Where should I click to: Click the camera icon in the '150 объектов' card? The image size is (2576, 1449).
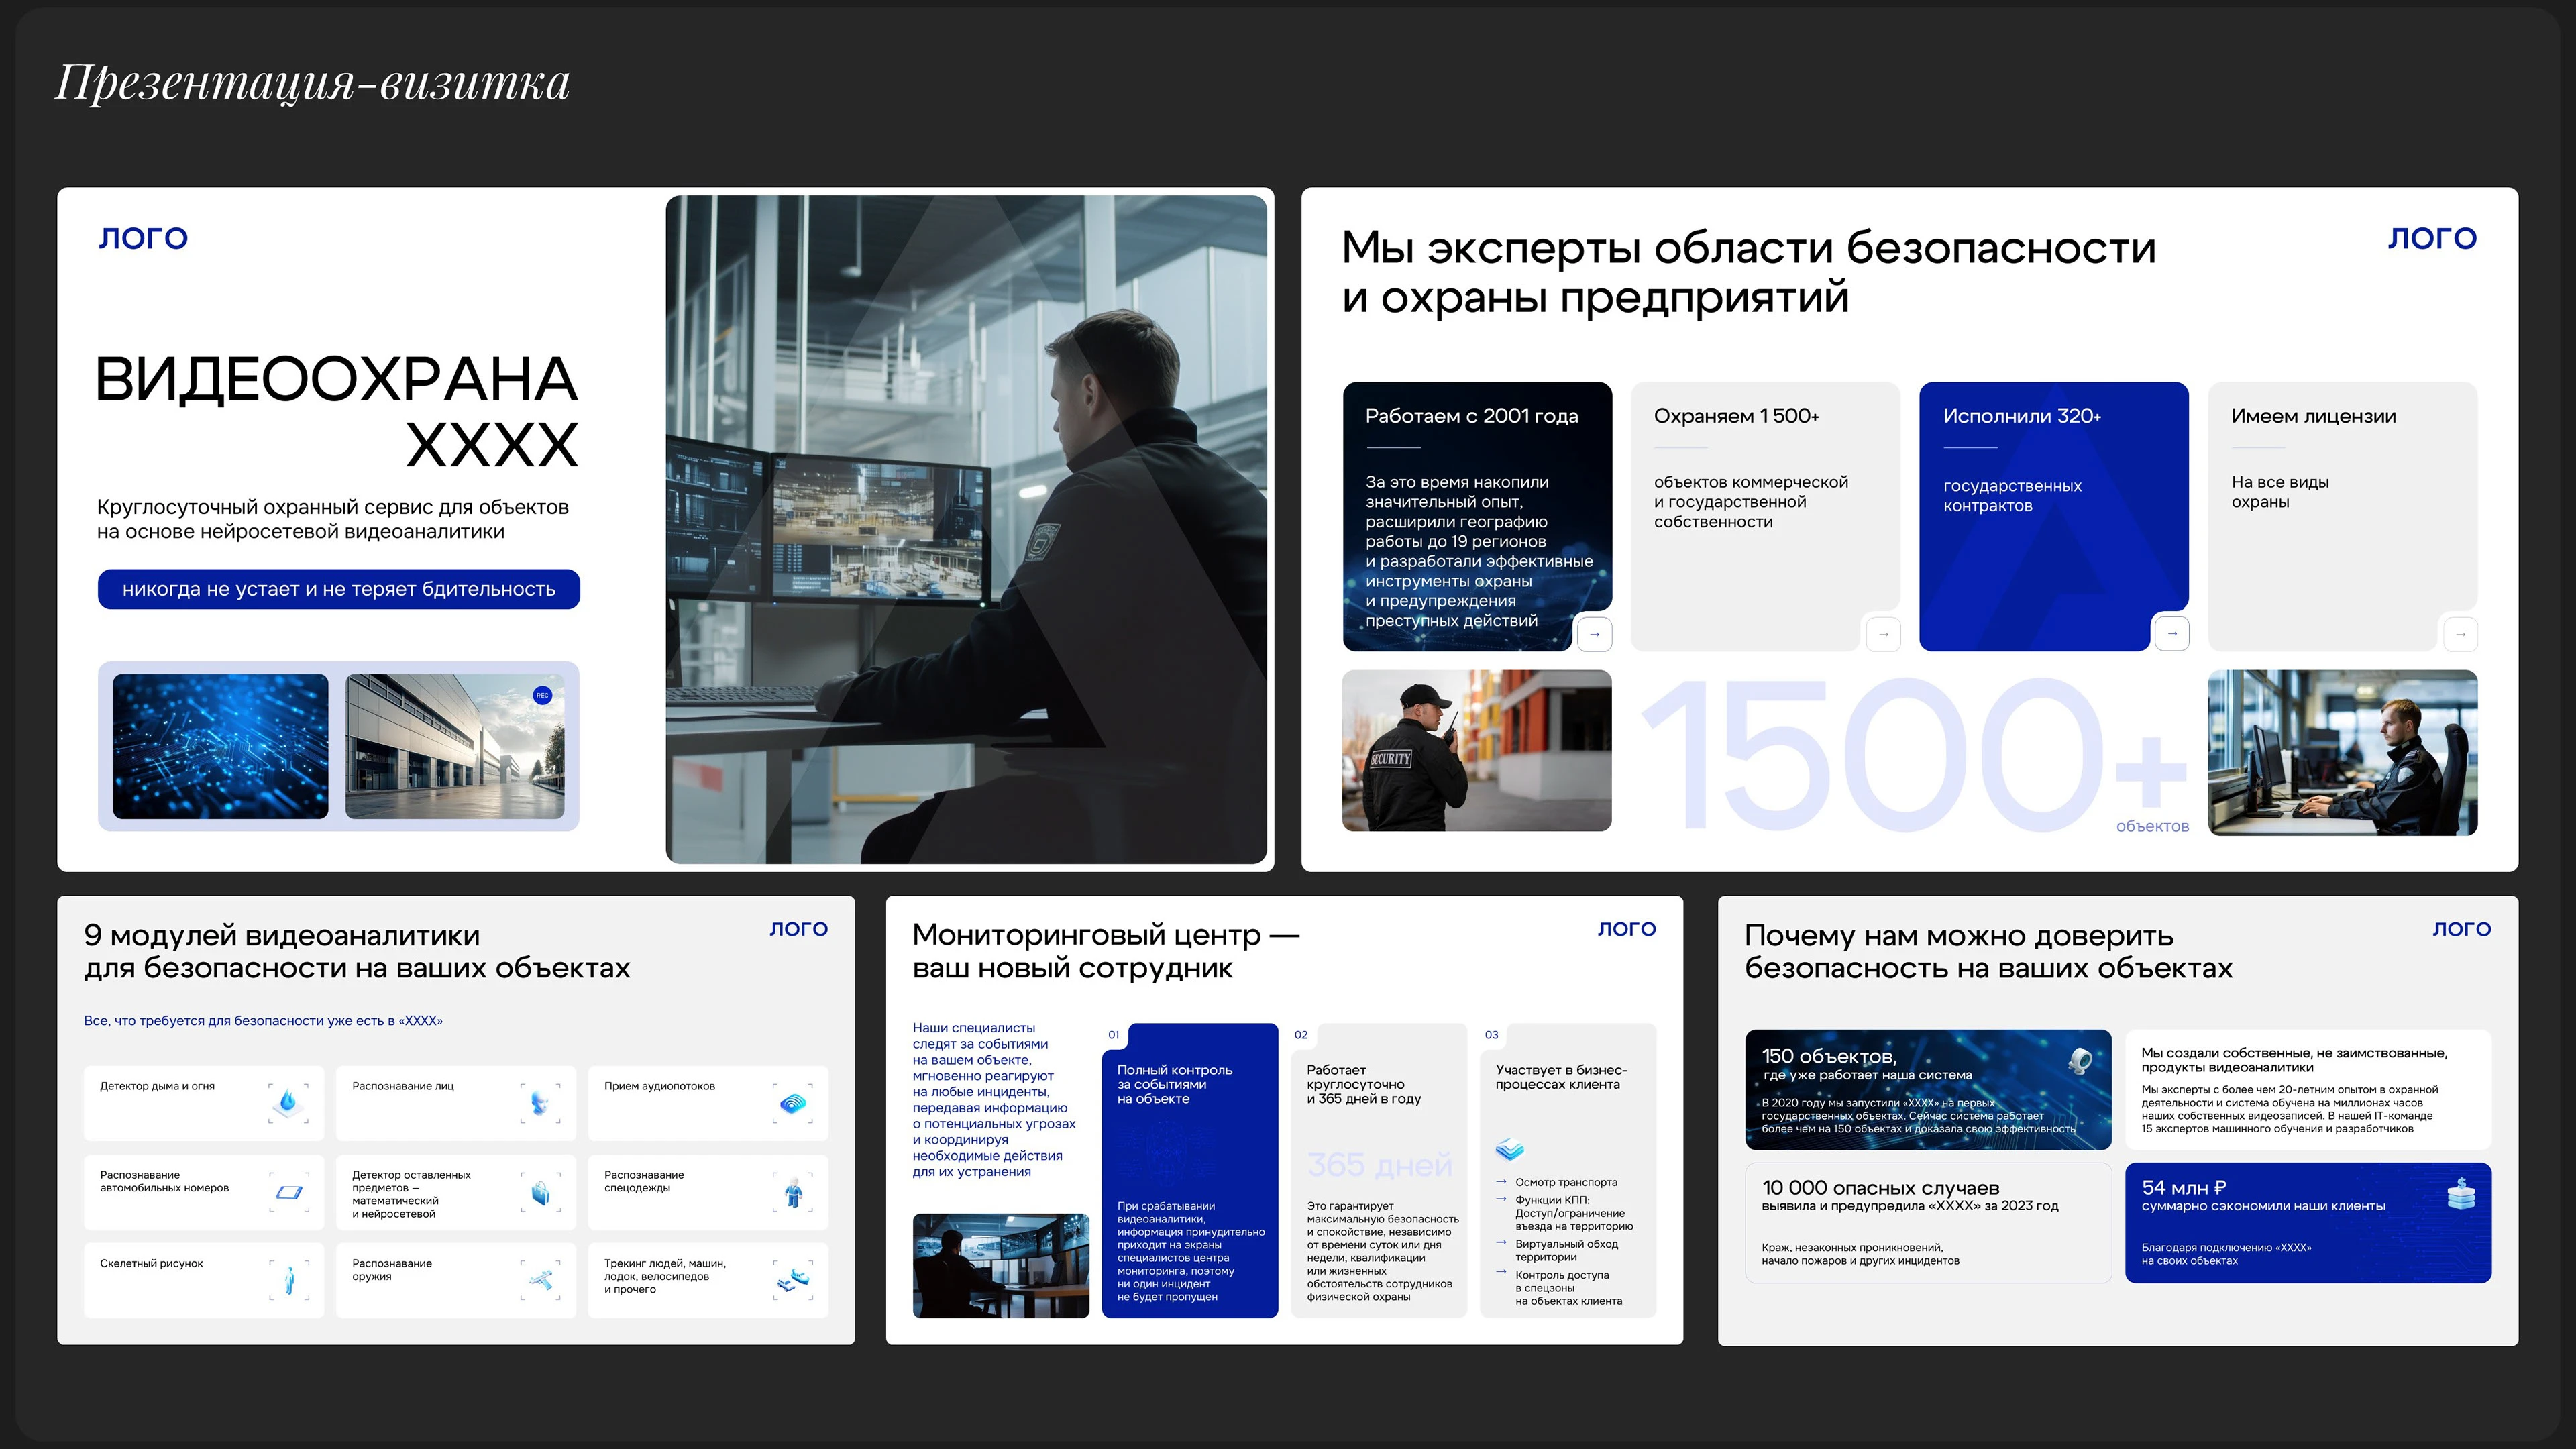(2081, 1061)
